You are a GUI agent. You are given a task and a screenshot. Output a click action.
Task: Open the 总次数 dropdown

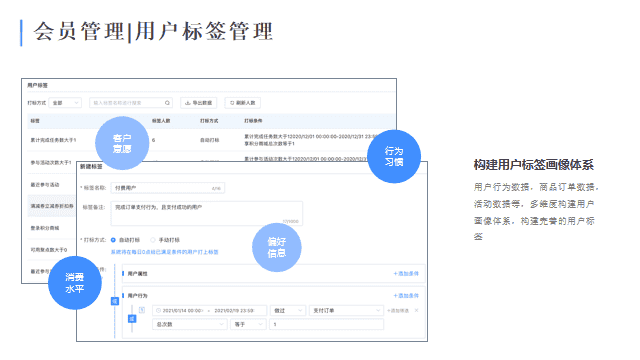click(x=190, y=324)
